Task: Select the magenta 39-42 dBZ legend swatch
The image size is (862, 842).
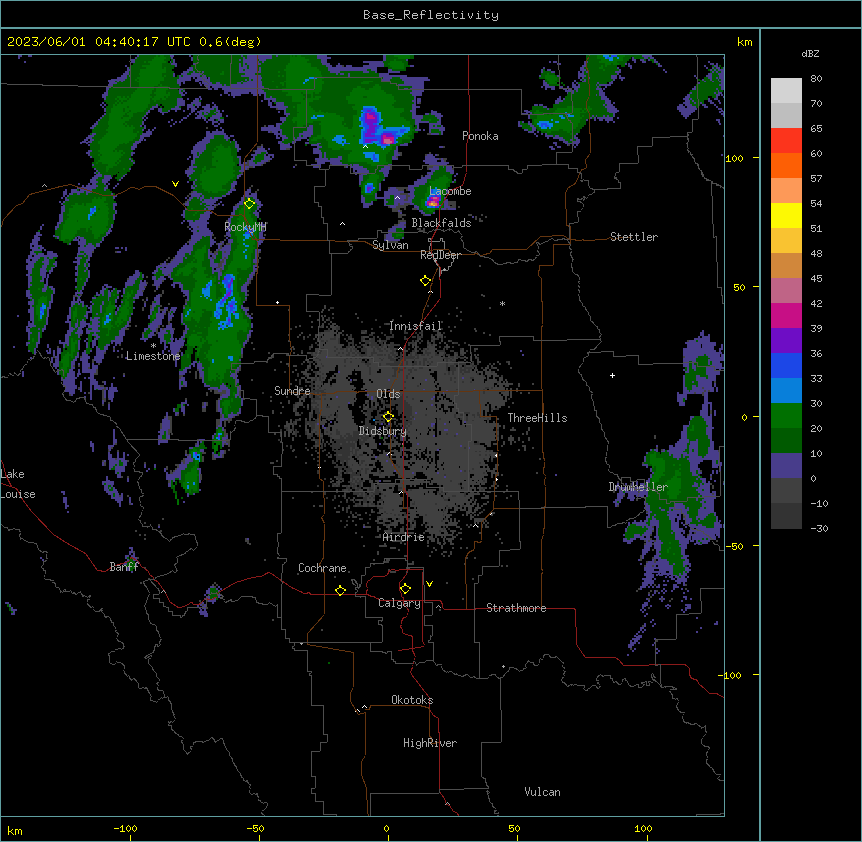Action: [x=786, y=315]
